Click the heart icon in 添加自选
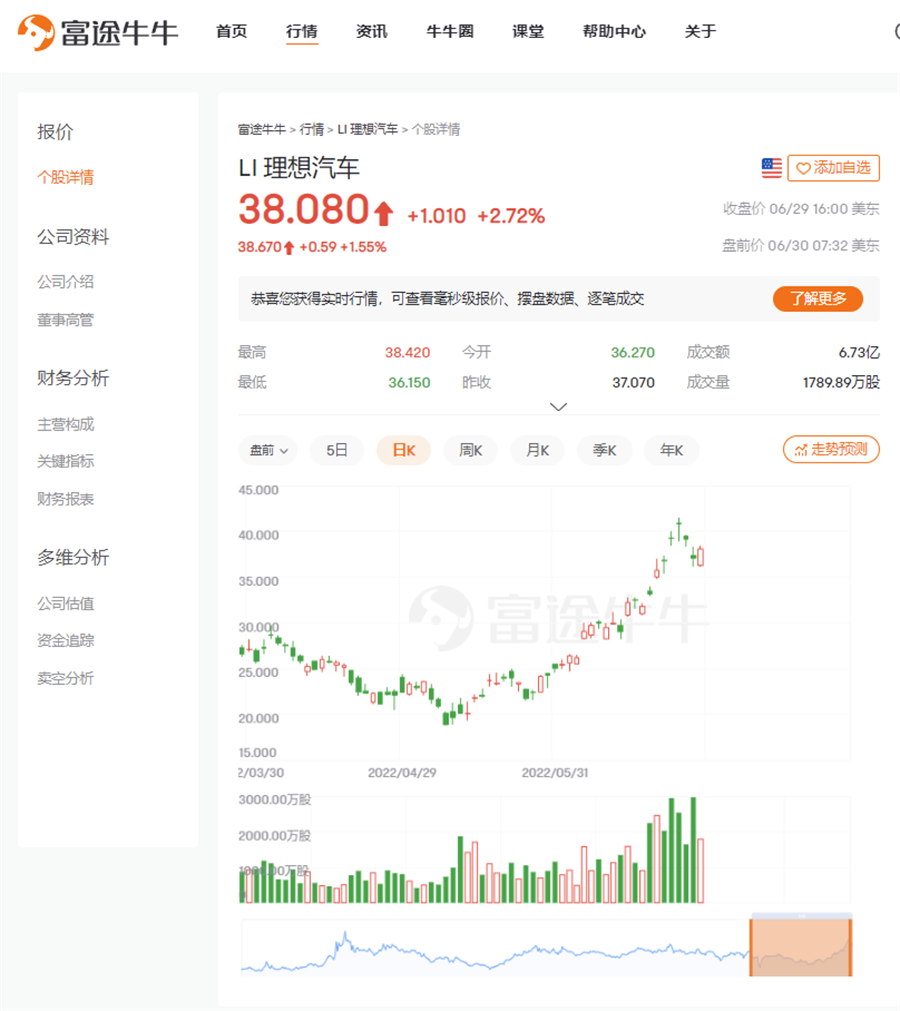This screenshot has height=1011, width=900. [803, 169]
